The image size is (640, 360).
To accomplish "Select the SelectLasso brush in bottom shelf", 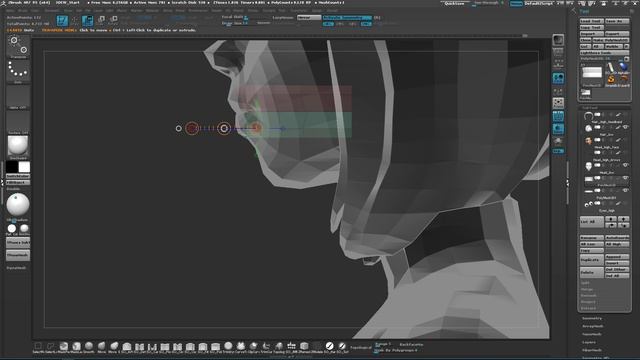I will 51,347.
